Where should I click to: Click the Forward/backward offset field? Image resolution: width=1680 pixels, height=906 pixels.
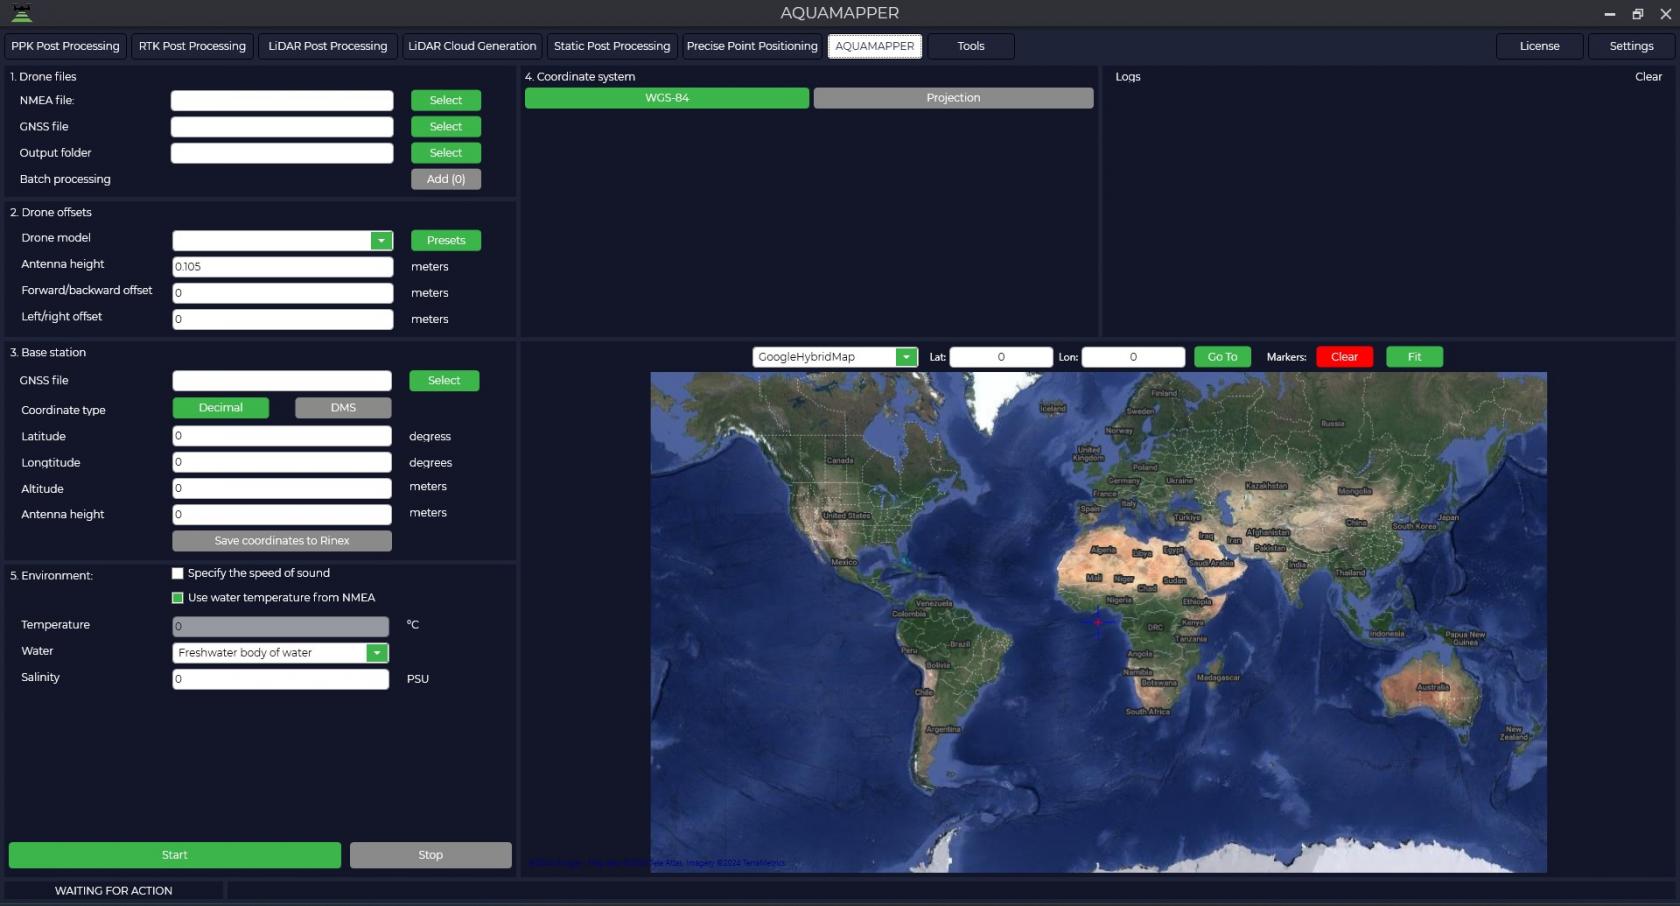tap(282, 293)
